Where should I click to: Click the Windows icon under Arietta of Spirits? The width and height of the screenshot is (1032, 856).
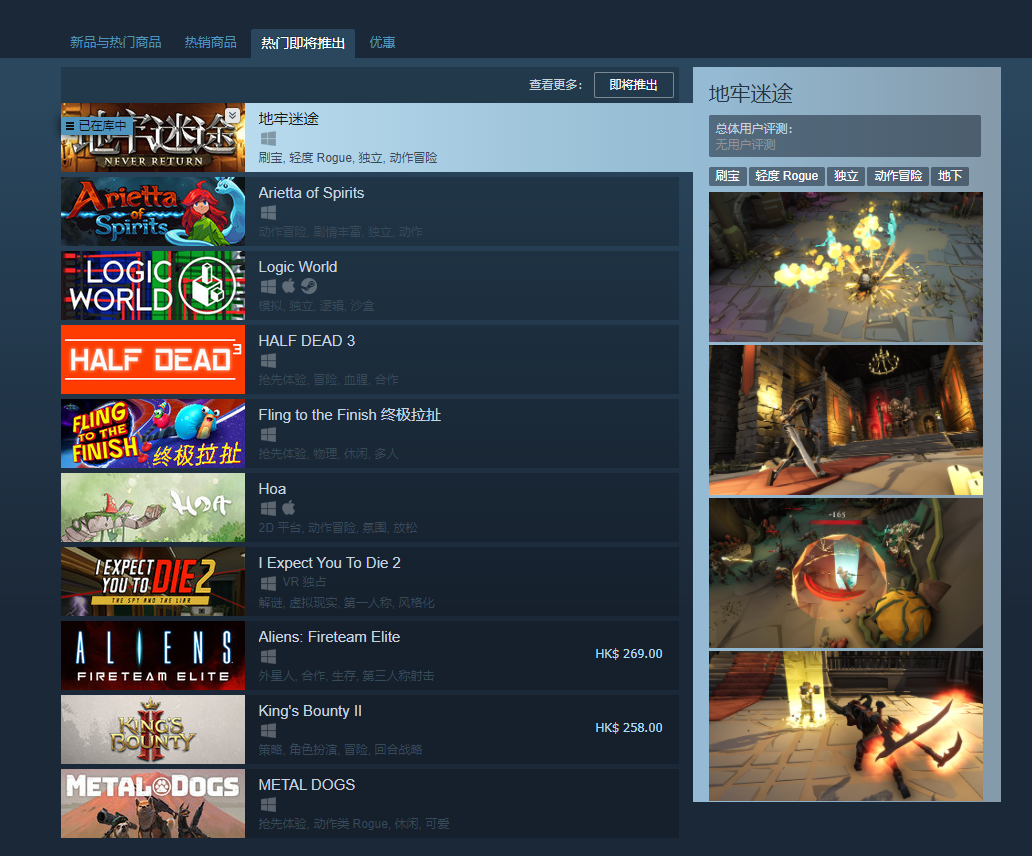(x=268, y=213)
